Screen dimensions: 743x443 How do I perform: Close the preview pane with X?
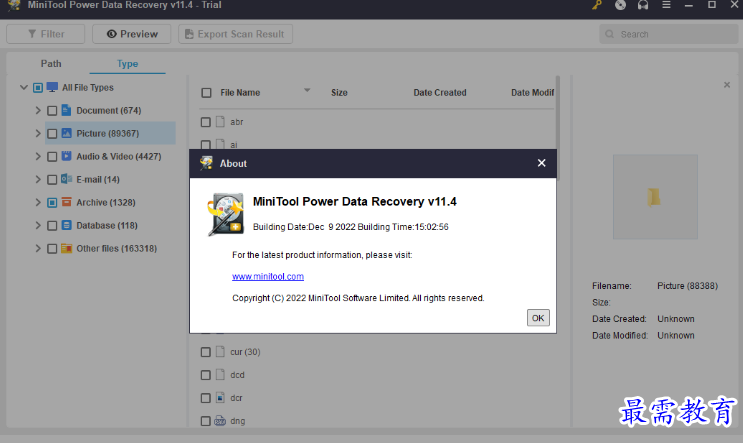727,85
